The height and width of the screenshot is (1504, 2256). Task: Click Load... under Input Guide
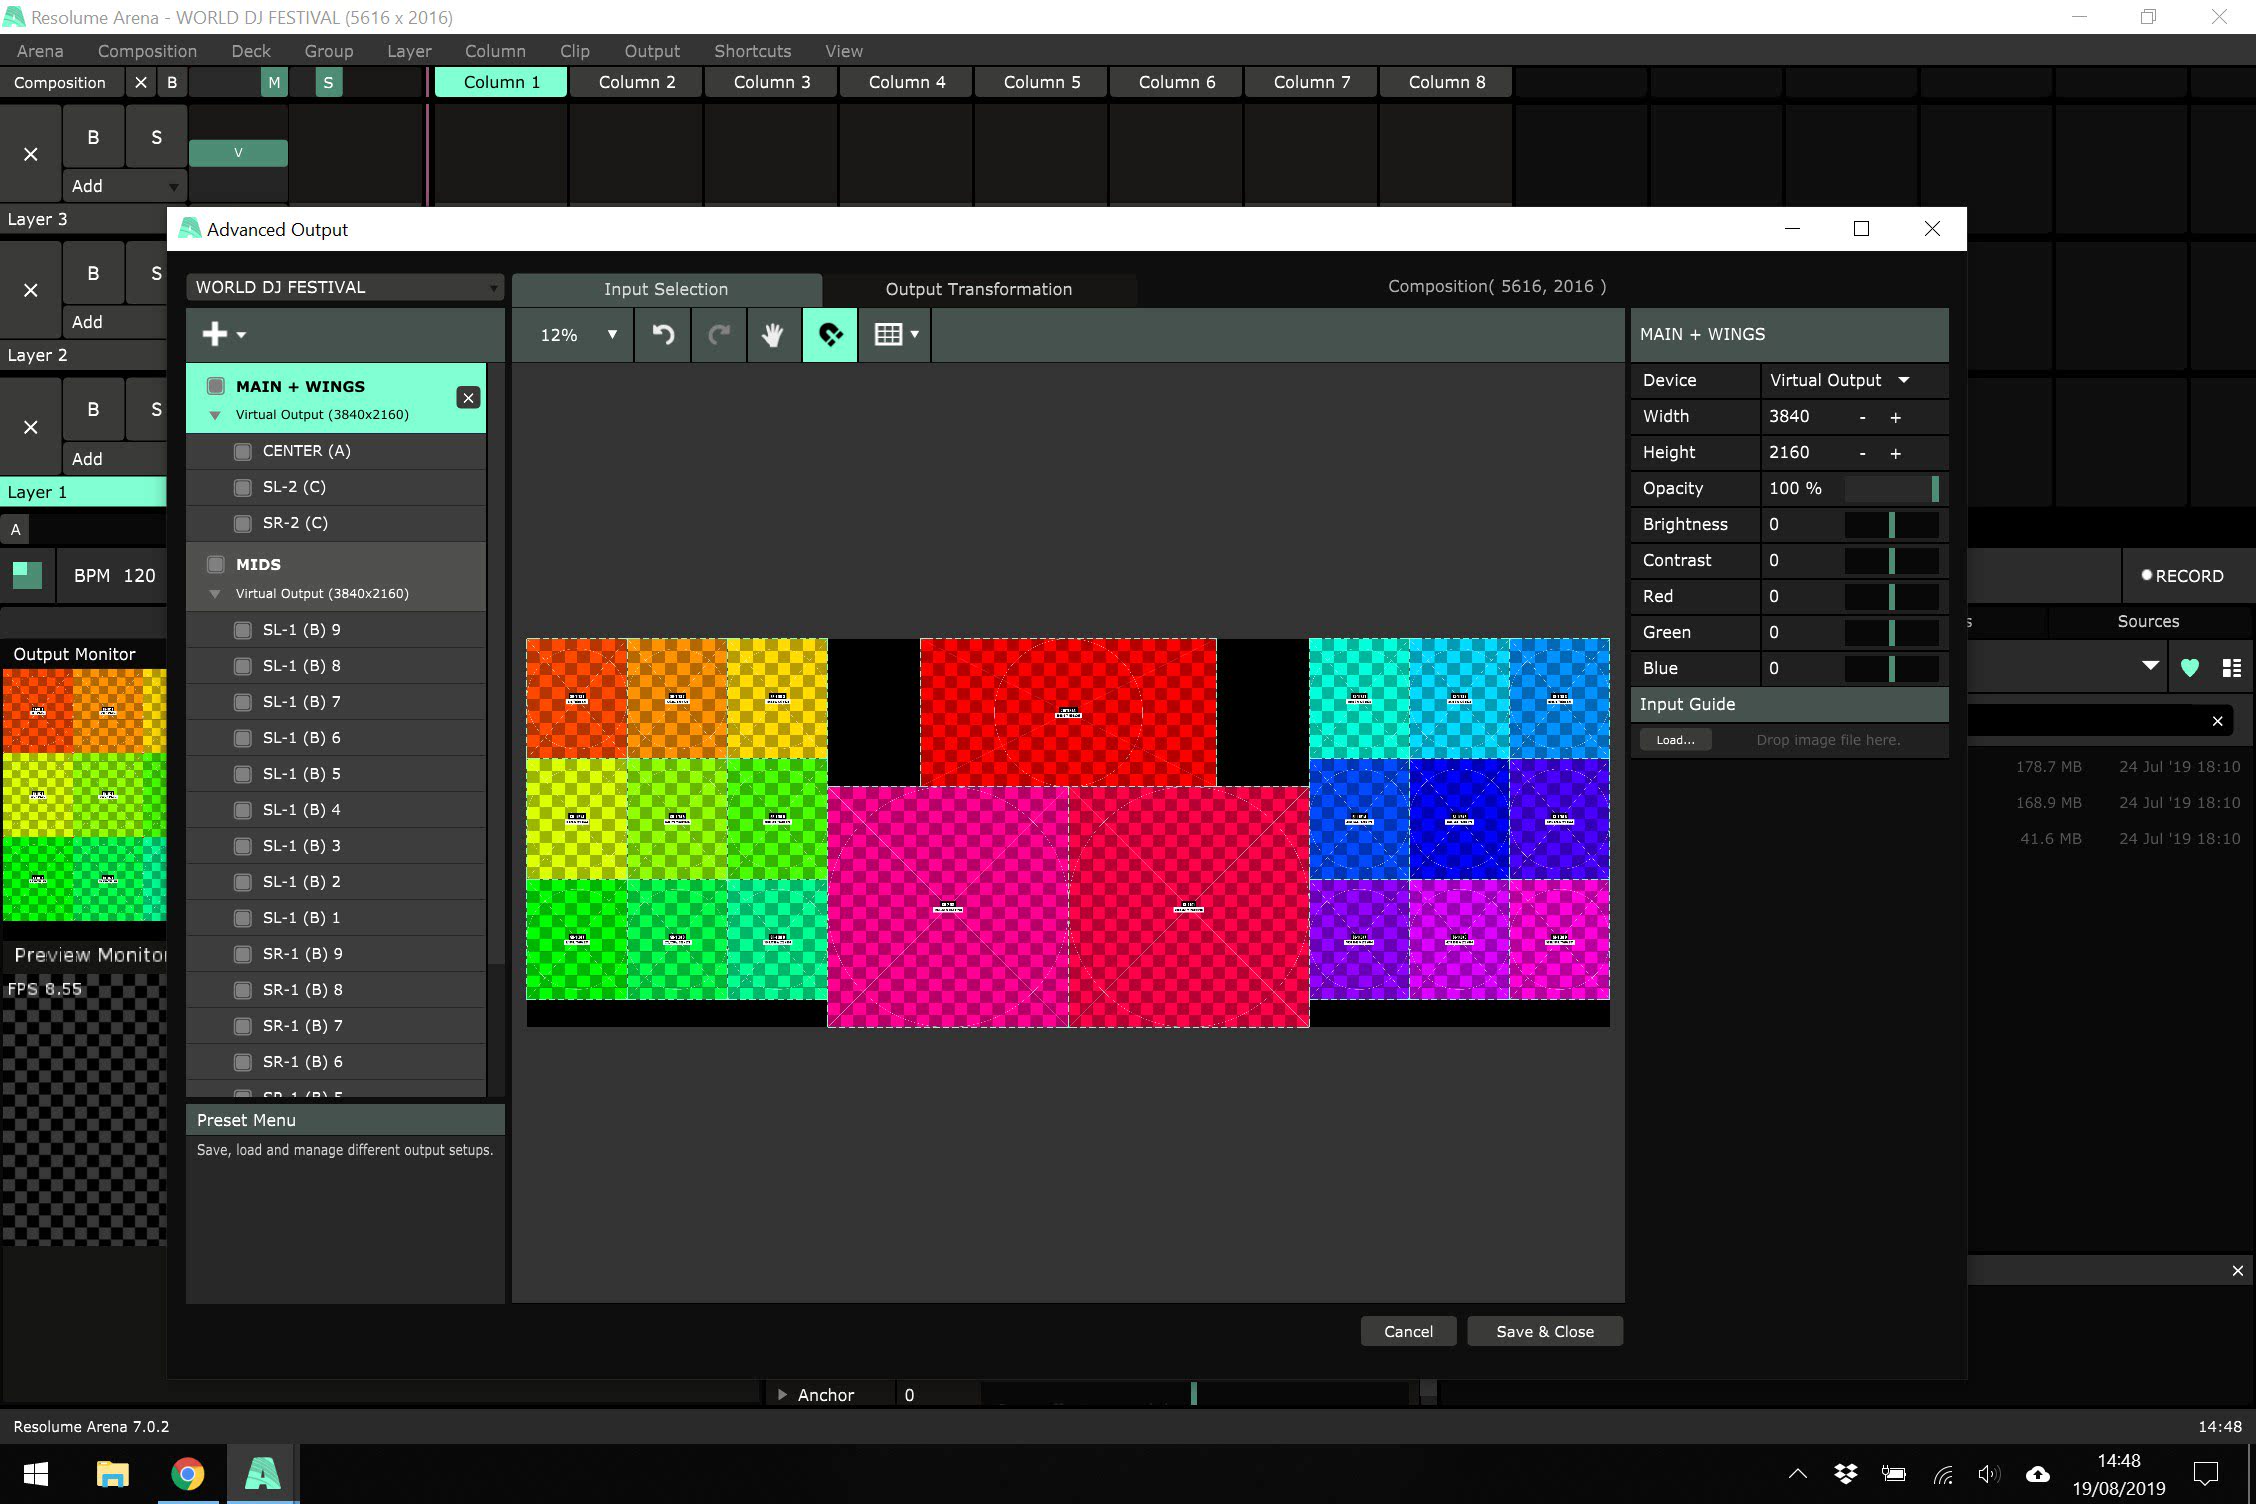(1675, 740)
